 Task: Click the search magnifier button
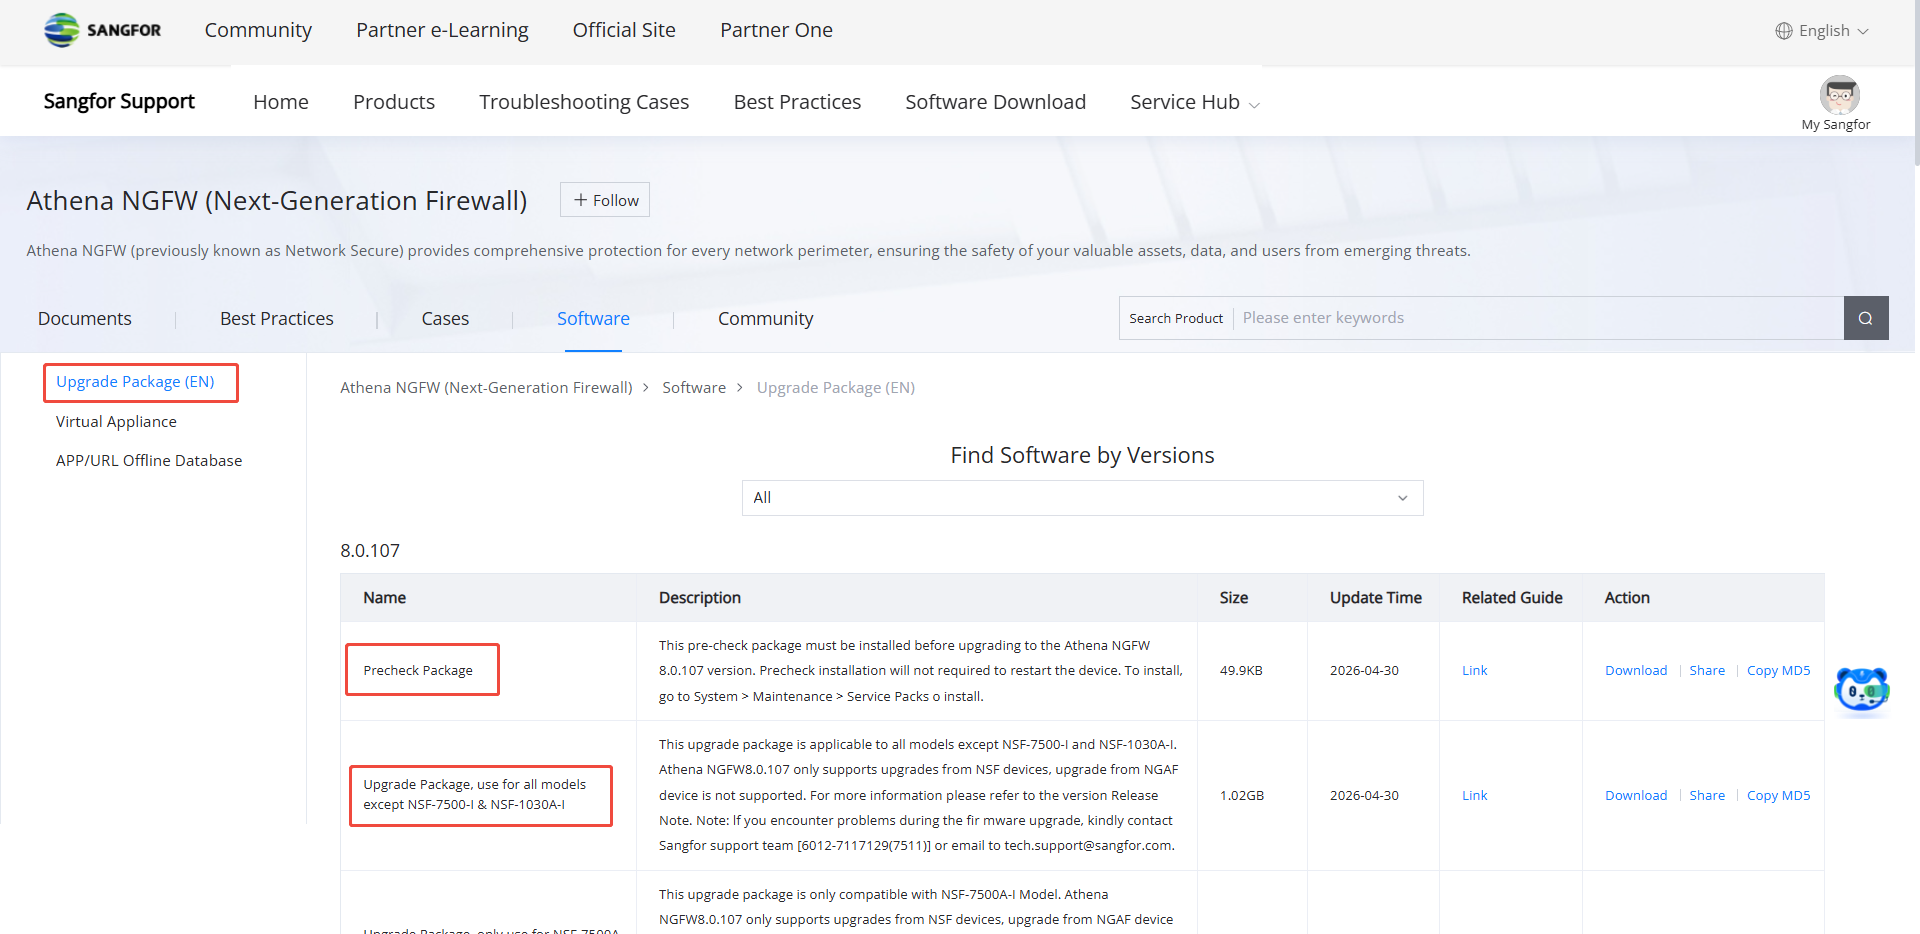pyautogui.click(x=1866, y=318)
